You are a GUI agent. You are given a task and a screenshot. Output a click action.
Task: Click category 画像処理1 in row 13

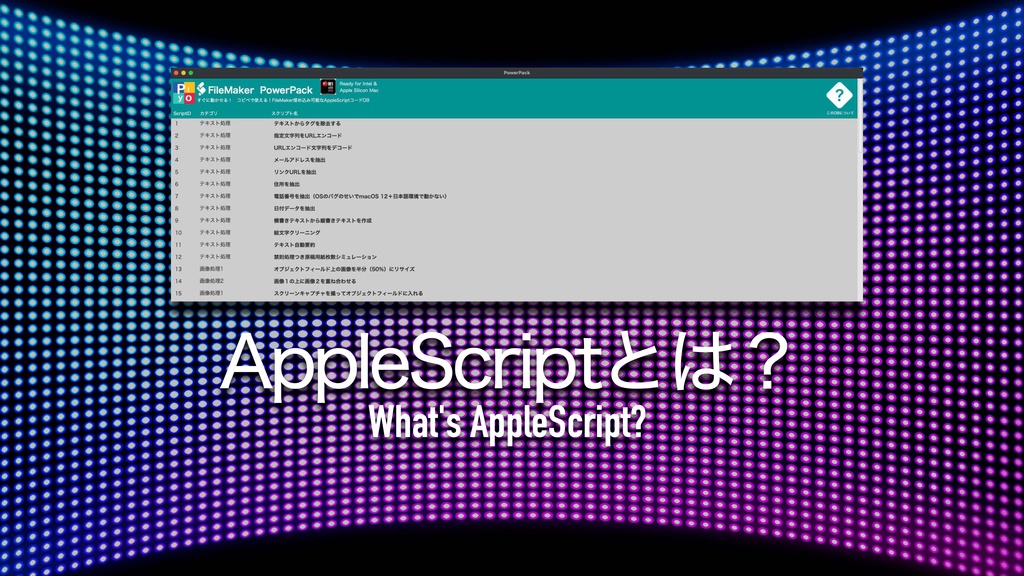(212, 269)
